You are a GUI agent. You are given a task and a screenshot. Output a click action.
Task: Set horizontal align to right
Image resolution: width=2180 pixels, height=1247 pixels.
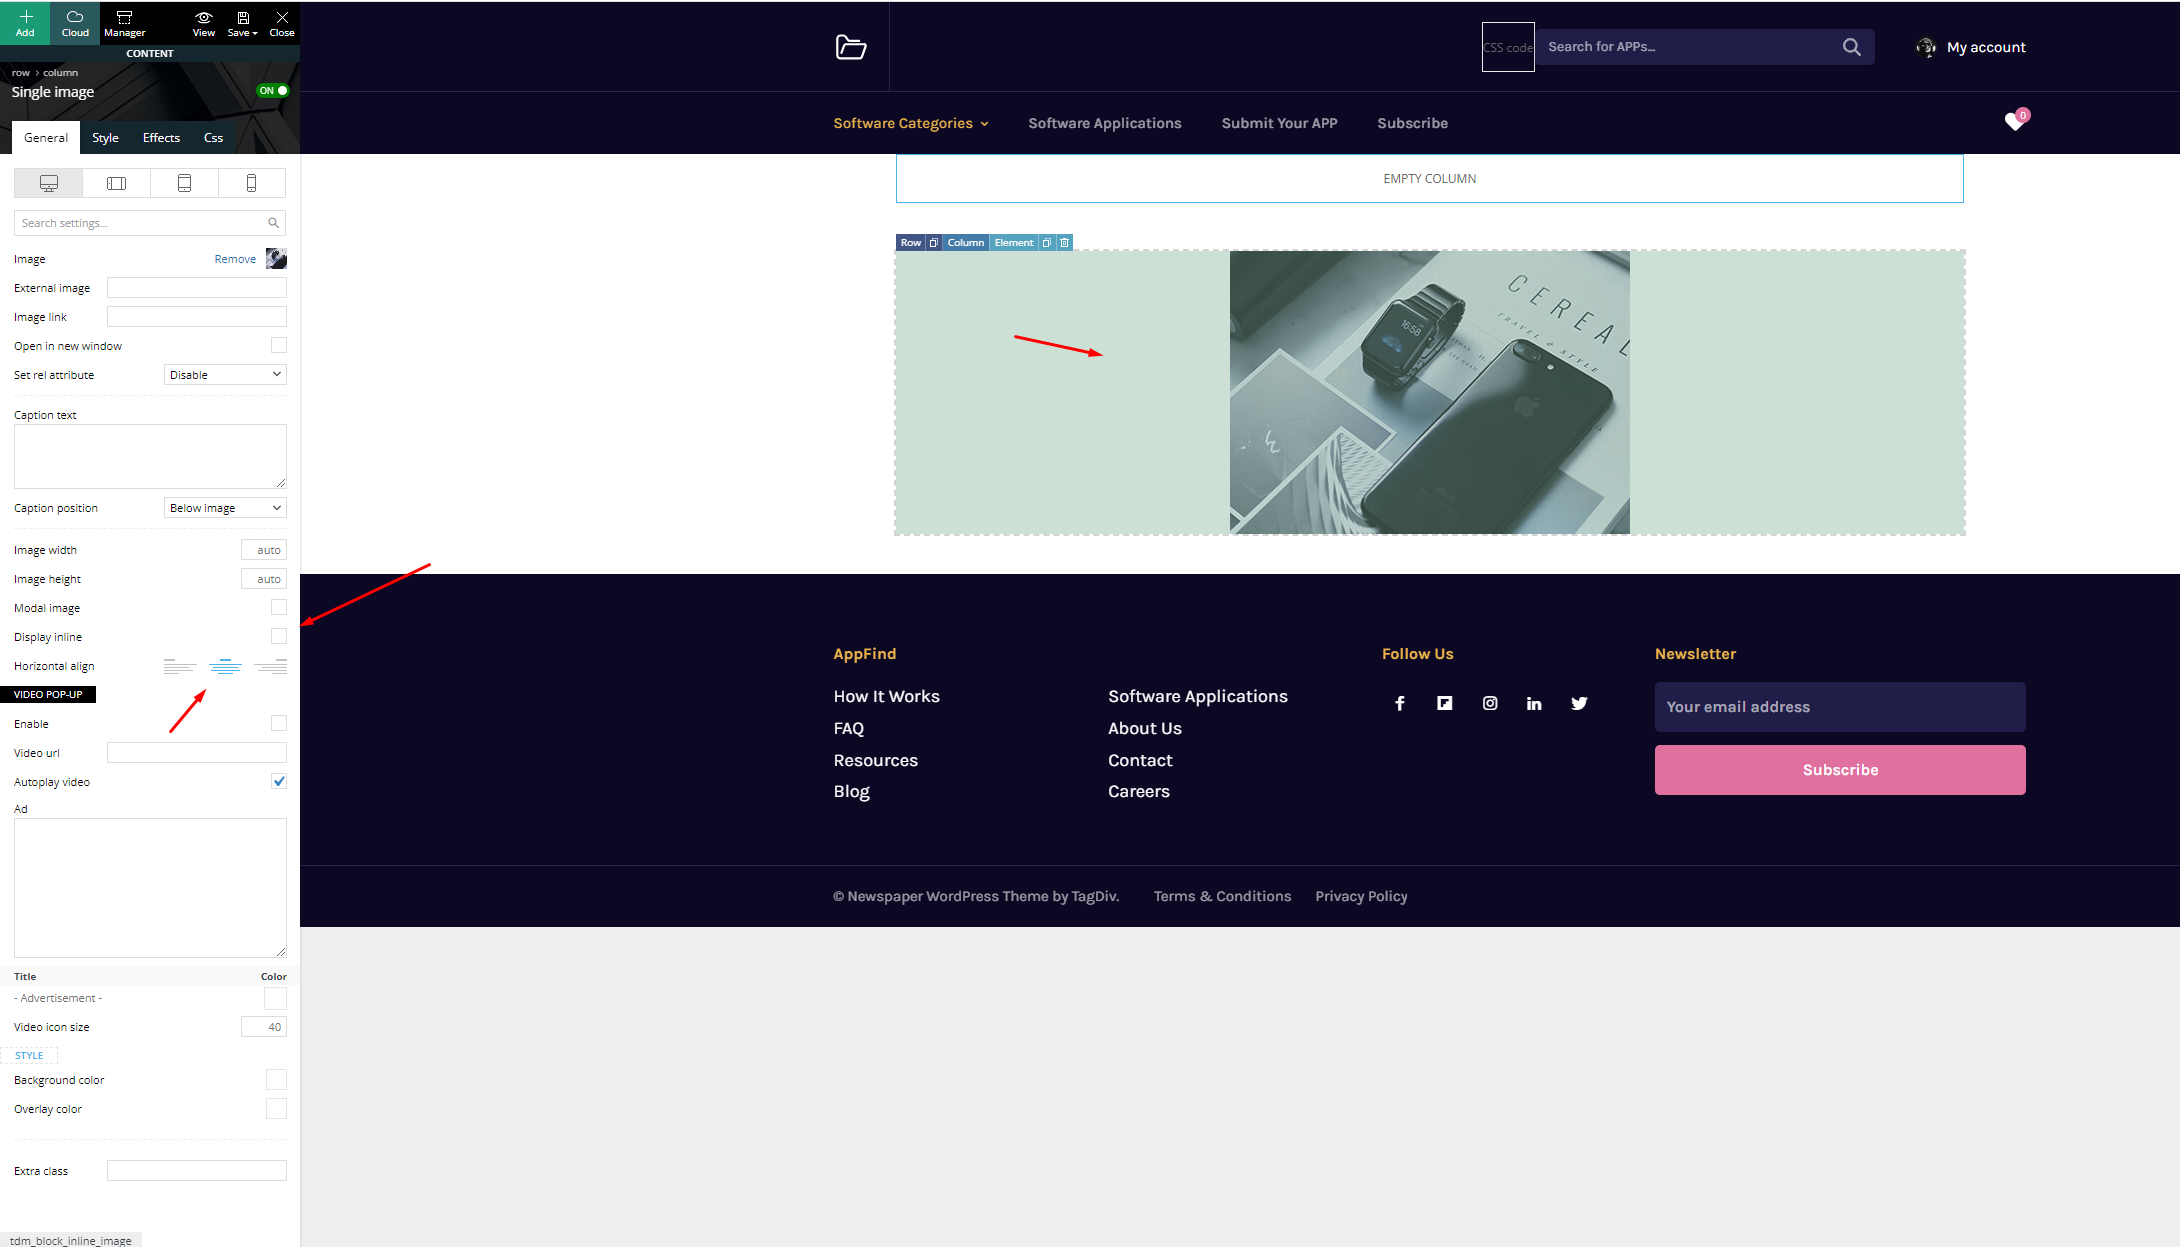click(x=270, y=666)
